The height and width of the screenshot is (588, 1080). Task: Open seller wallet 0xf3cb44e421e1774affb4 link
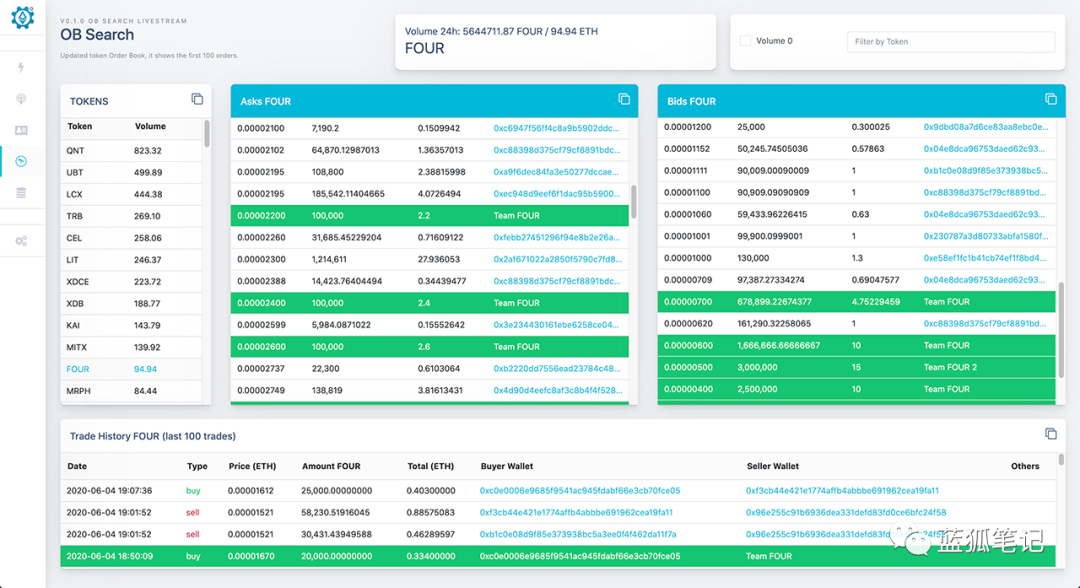click(x=842, y=491)
